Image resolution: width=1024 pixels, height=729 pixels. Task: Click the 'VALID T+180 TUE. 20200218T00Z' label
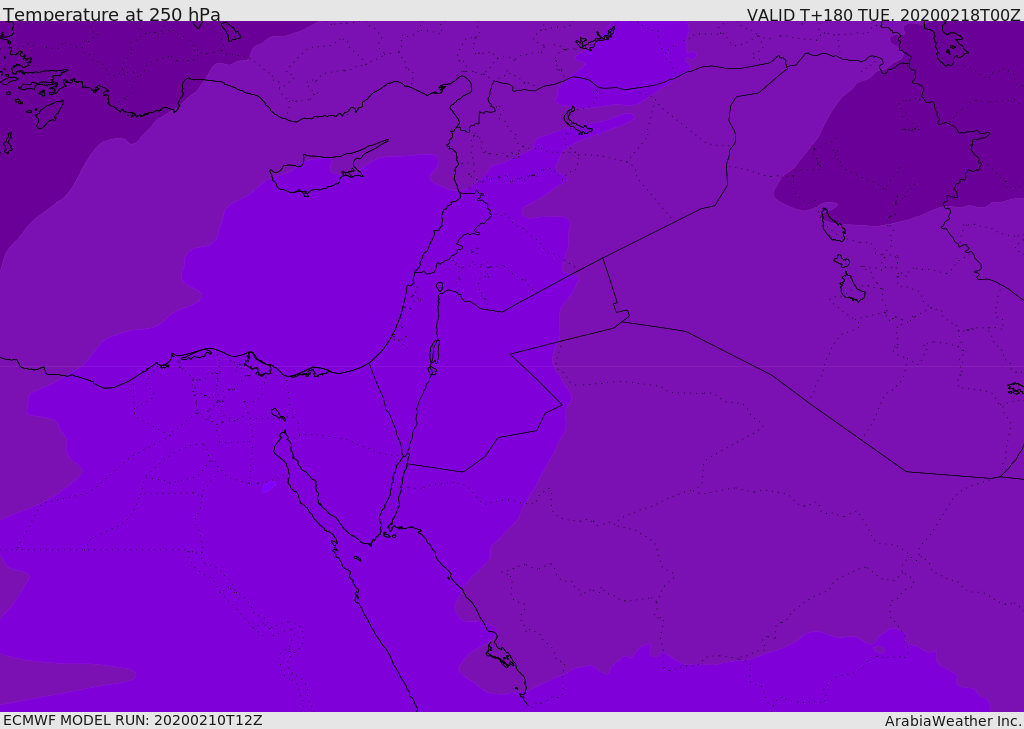click(884, 15)
